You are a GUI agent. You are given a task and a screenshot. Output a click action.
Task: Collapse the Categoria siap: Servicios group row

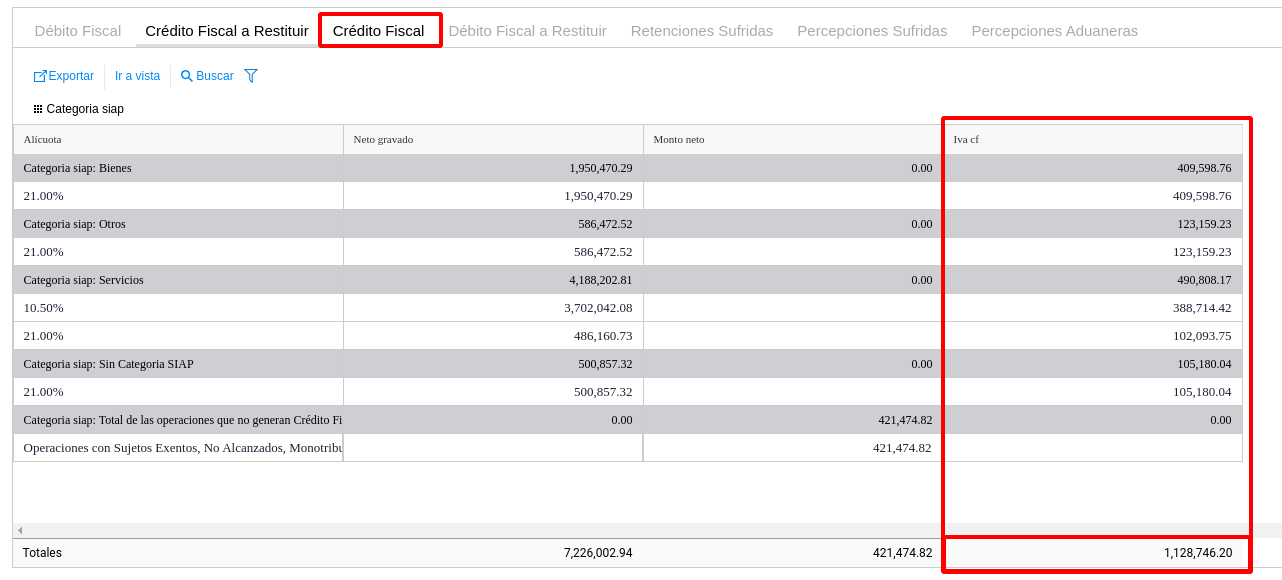(84, 280)
